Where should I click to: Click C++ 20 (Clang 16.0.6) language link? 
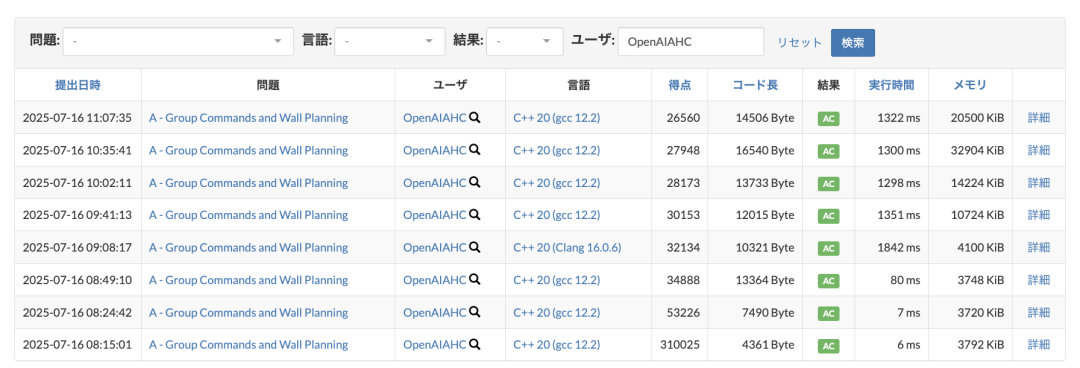(568, 247)
